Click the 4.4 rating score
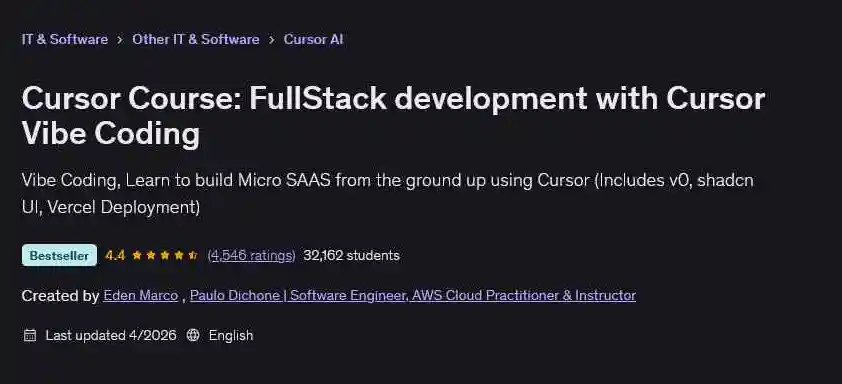The width and height of the screenshot is (842, 384). tap(115, 255)
